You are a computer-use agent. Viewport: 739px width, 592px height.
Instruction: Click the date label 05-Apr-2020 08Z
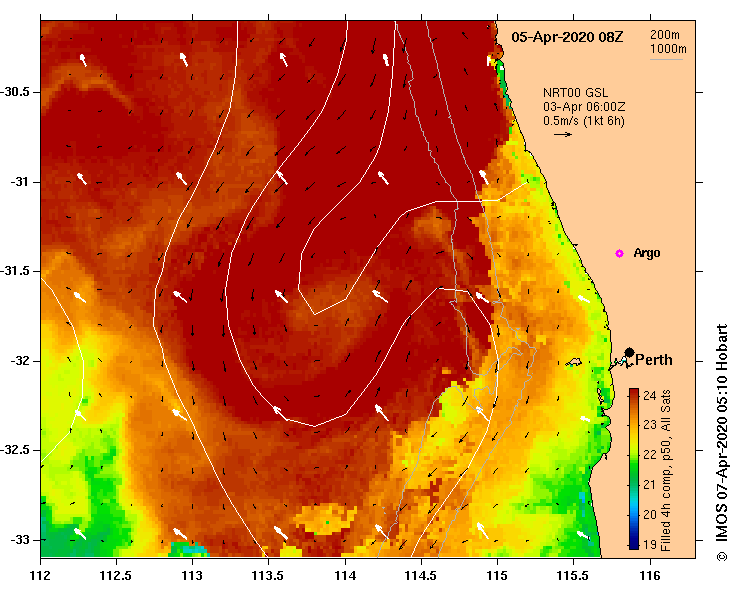(x=567, y=37)
